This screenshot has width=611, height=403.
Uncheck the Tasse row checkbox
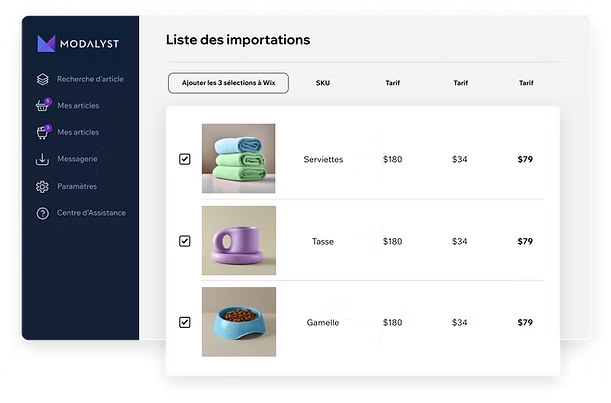185,241
